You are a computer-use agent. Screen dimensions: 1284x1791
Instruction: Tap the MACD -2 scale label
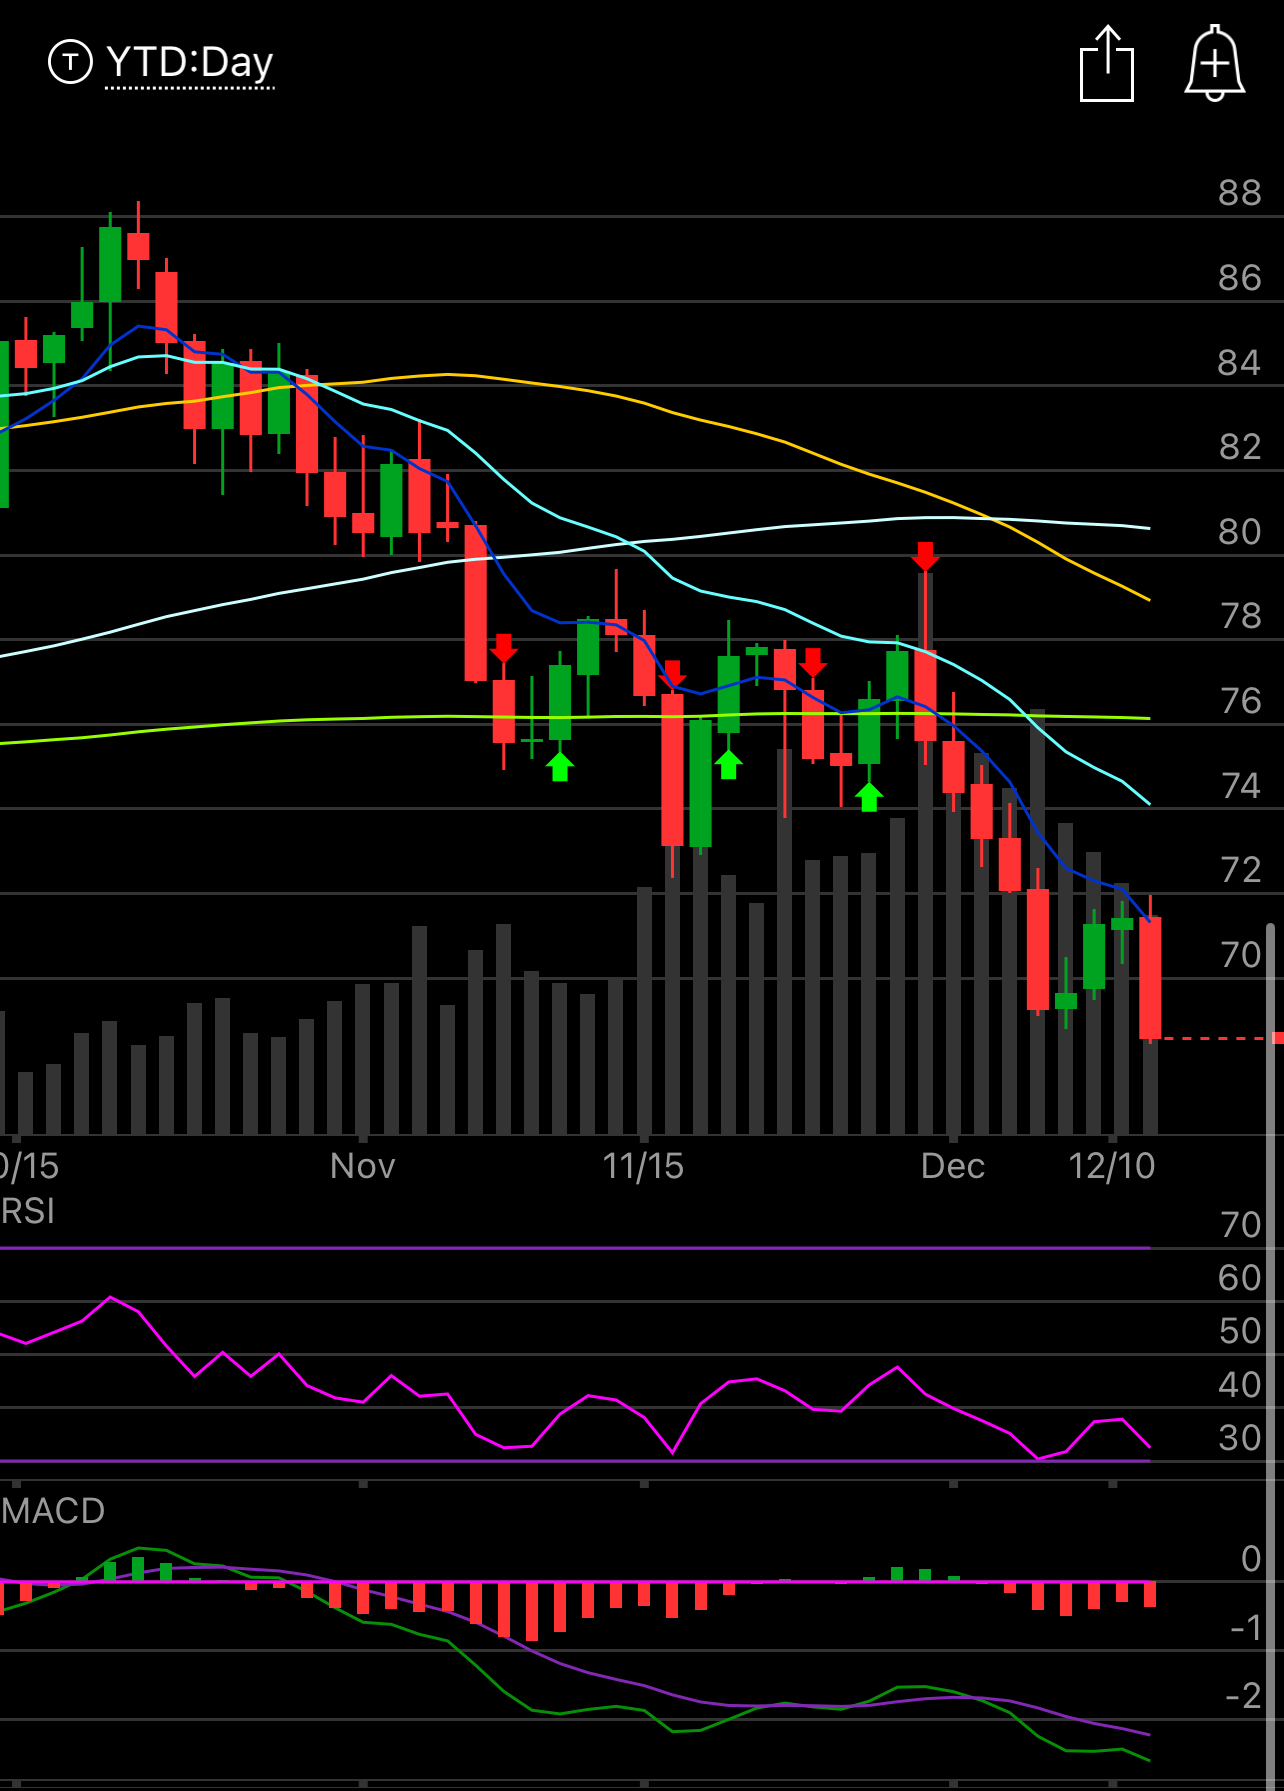(x=1244, y=1696)
